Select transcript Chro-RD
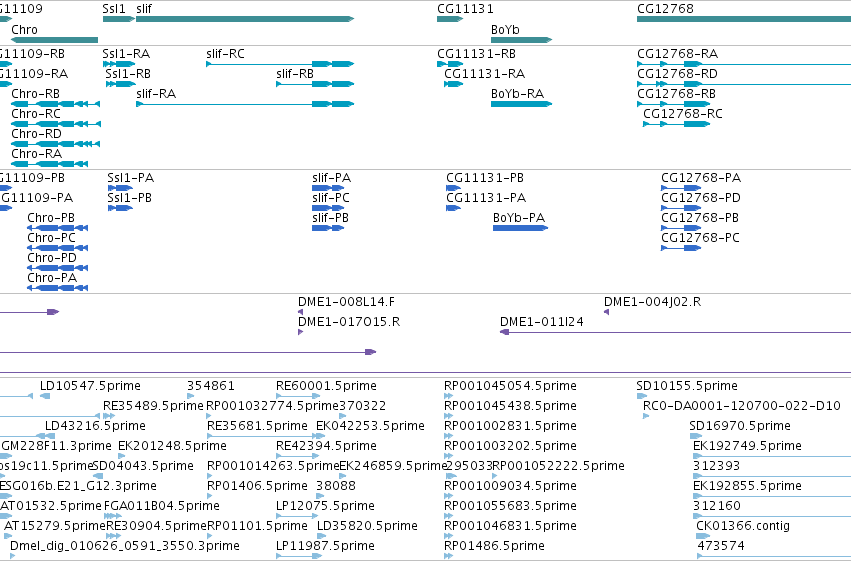This screenshot has width=851, height=561. click(36, 134)
